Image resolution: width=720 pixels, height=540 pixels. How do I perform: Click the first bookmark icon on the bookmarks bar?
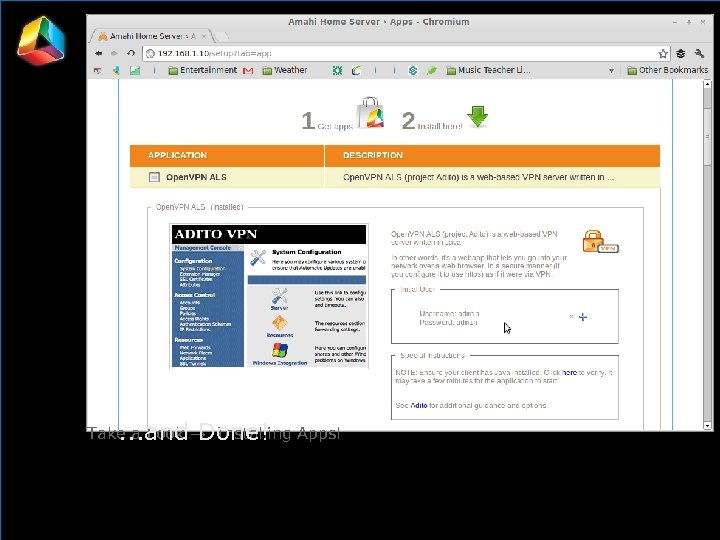tap(97, 71)
